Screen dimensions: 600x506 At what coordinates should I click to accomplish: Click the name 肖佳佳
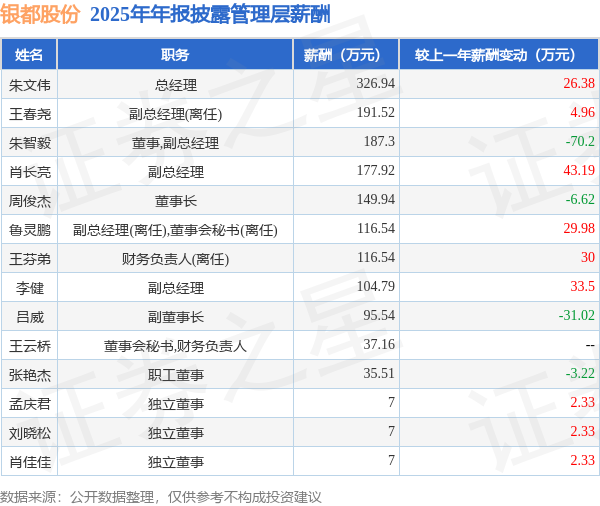point(30,462)
